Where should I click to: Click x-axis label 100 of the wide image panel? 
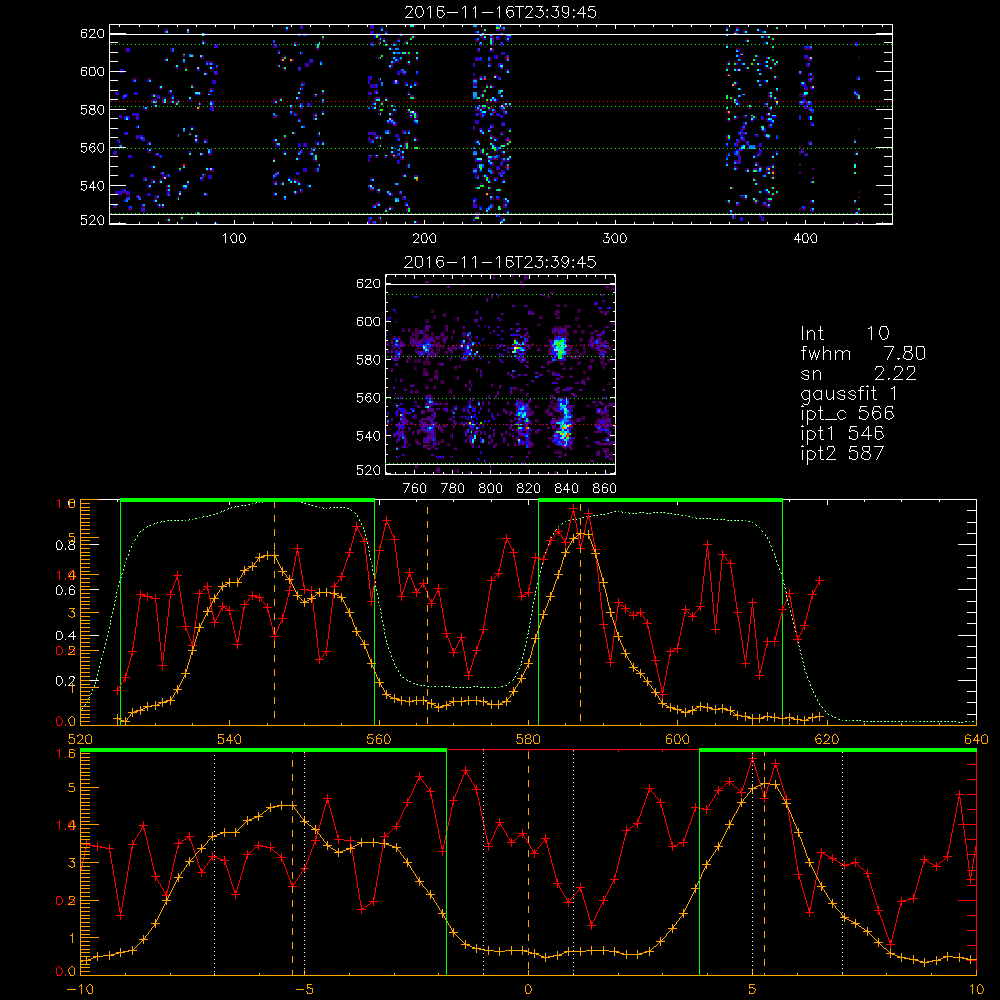[x=233, y=239]
